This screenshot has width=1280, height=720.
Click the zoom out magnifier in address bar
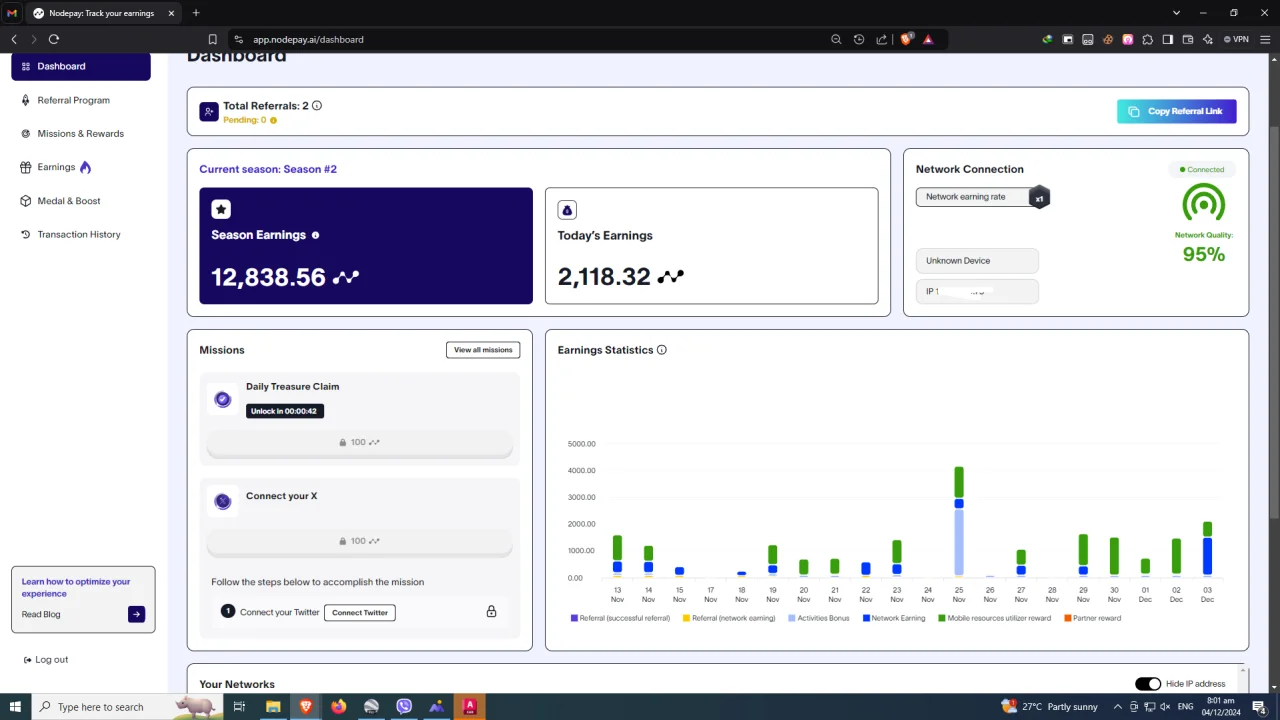click(836, 40)
